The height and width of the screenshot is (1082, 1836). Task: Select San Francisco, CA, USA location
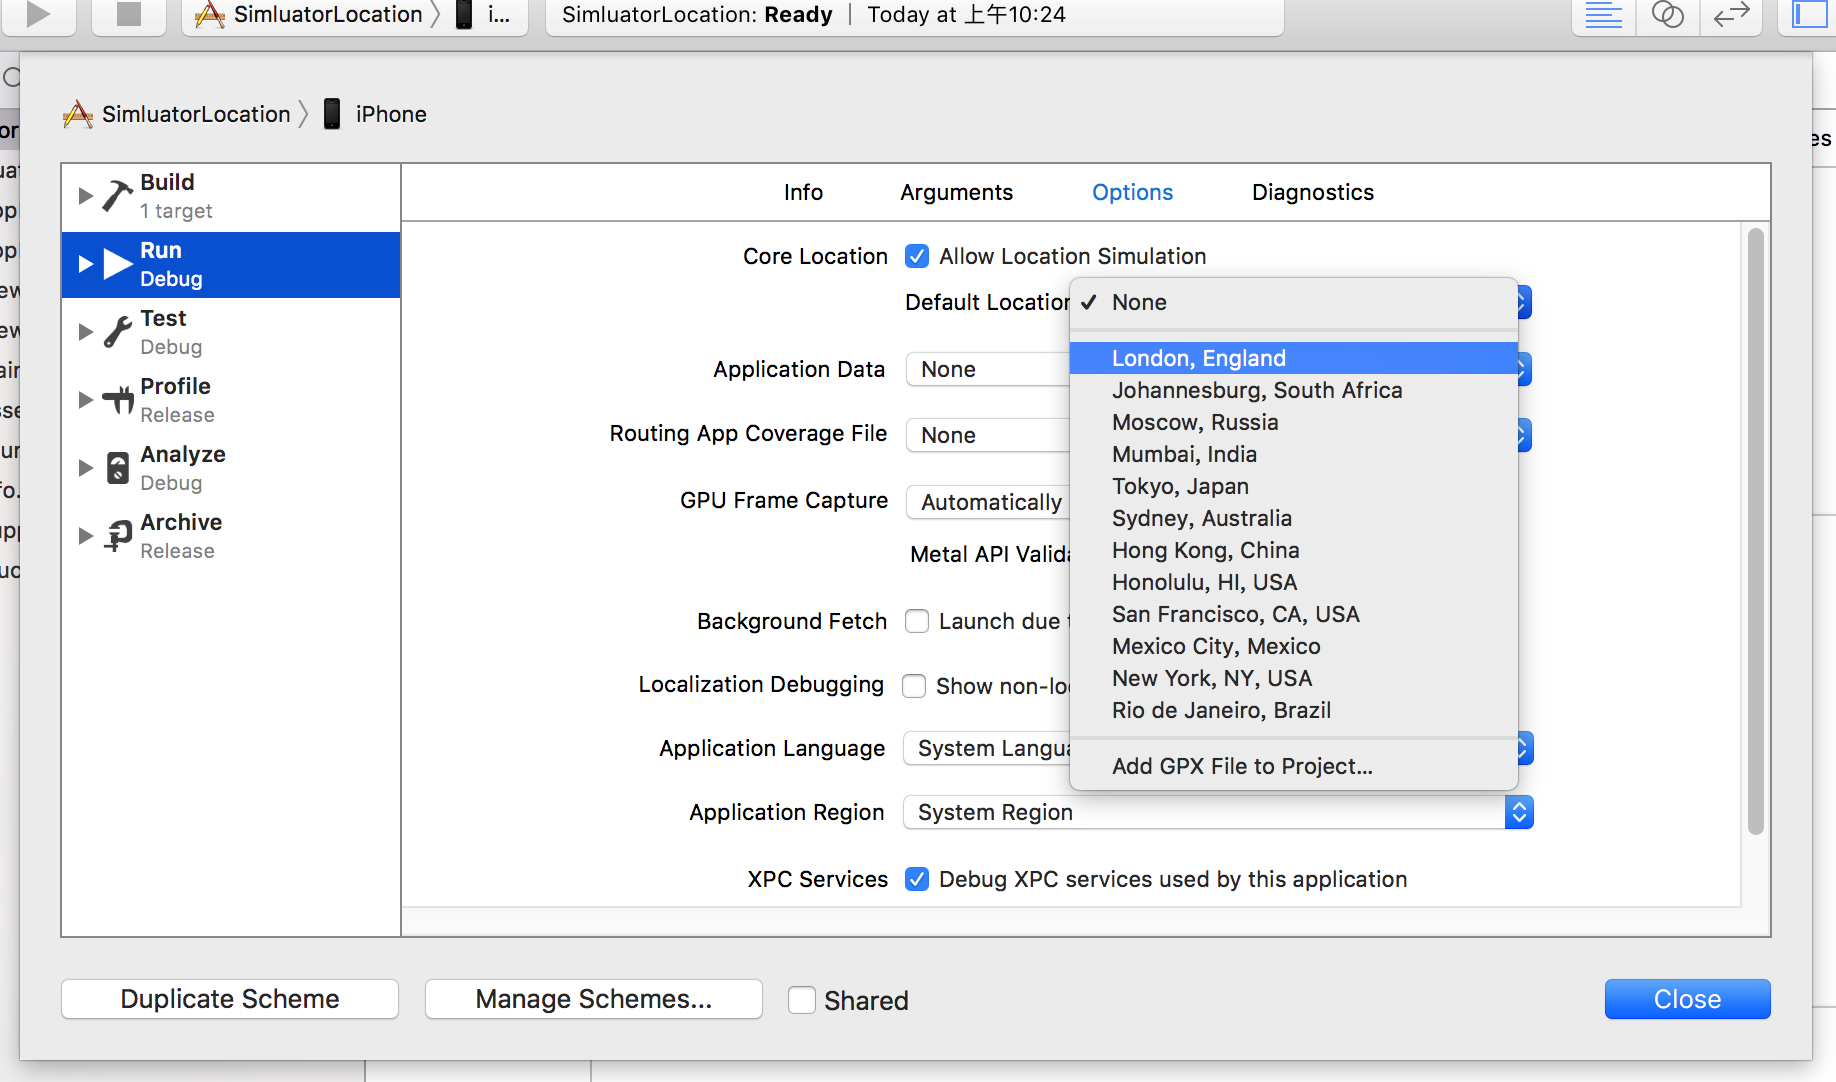coord(1294,614)
